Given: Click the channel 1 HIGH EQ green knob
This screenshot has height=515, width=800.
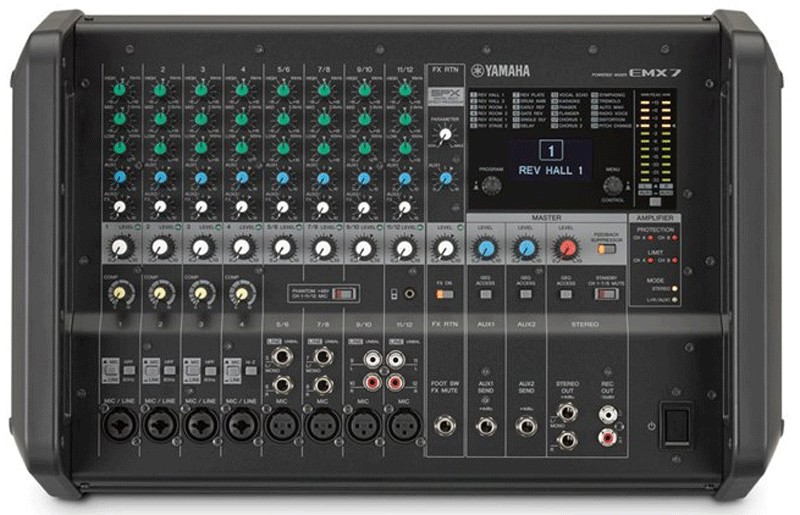Looking at the screenshot, I should (x=120, y=90).
